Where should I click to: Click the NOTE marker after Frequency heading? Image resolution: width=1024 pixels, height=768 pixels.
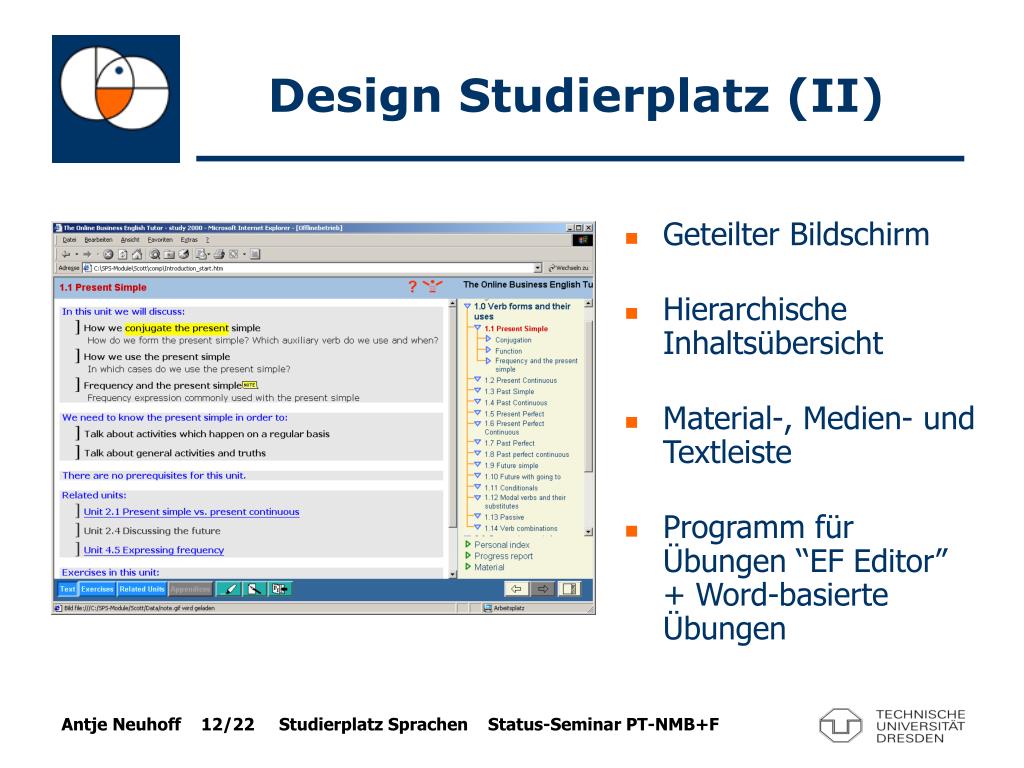click(250, 385)
